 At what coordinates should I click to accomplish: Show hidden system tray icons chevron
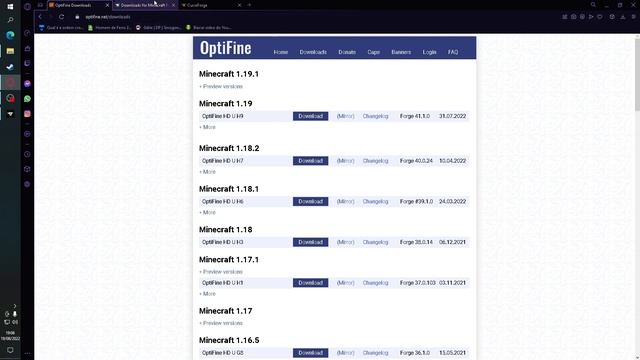pos(15,306)
